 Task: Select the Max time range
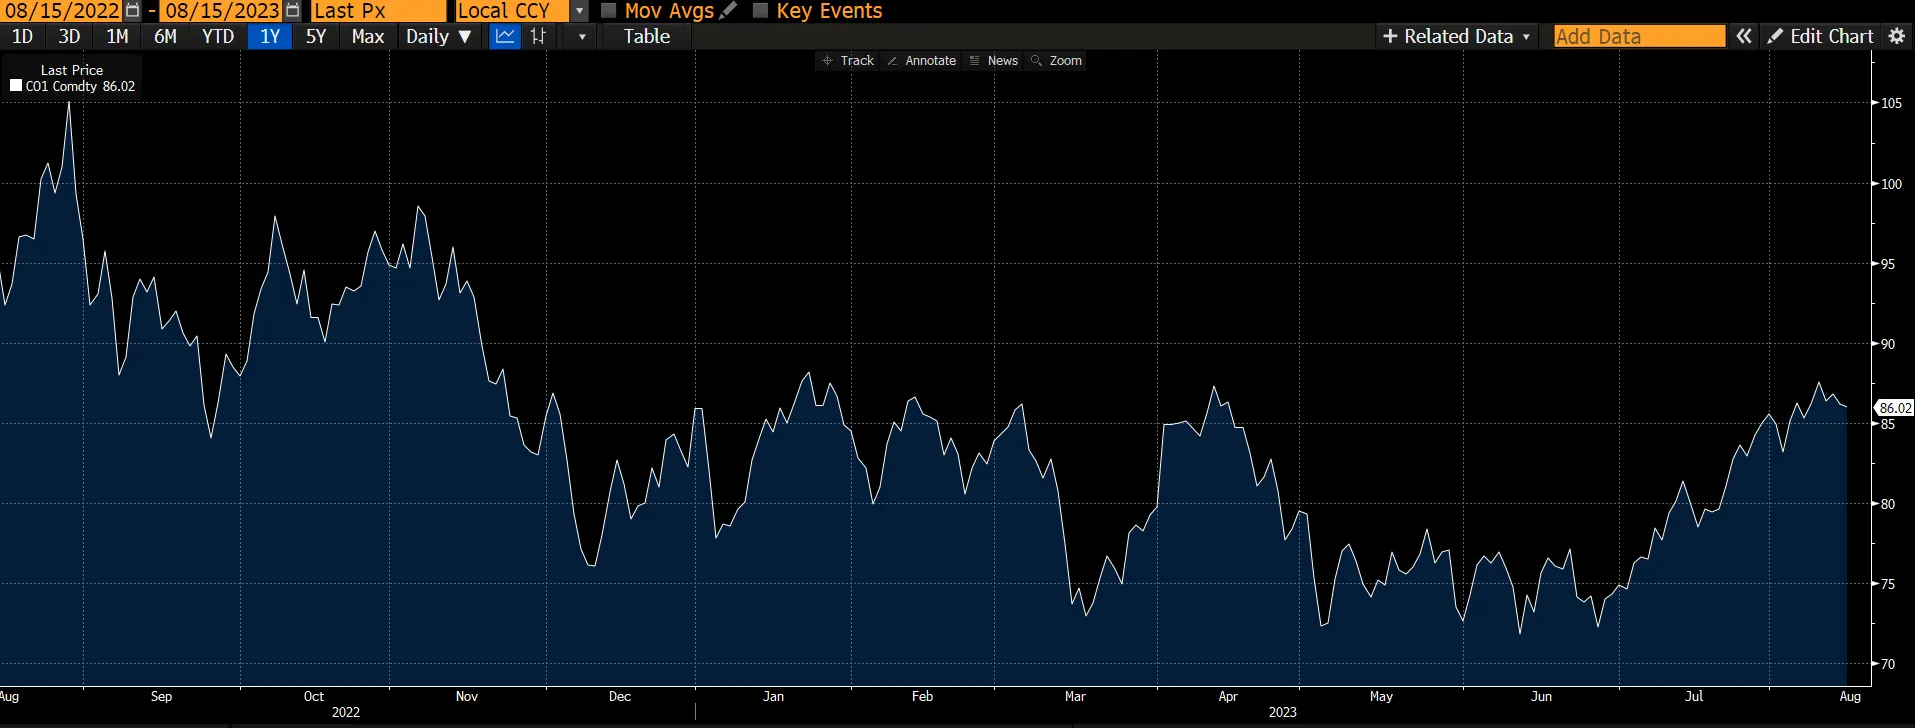pyautogui.click(x=368, y=36)
